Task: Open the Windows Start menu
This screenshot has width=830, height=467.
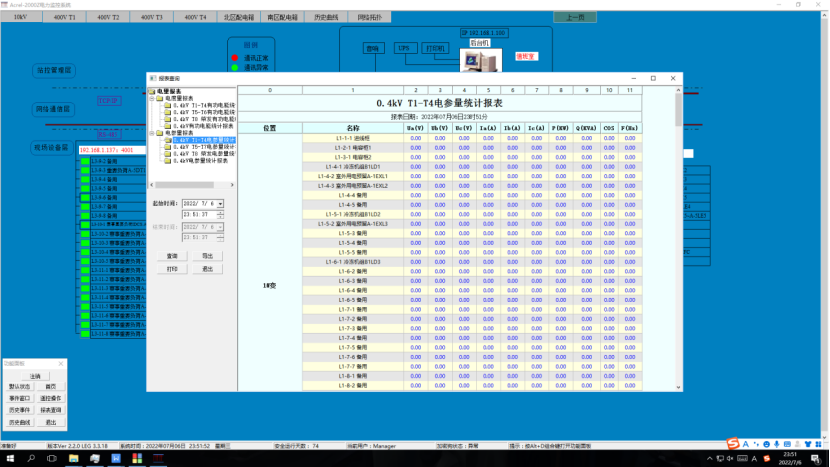Action: point(10,458)
